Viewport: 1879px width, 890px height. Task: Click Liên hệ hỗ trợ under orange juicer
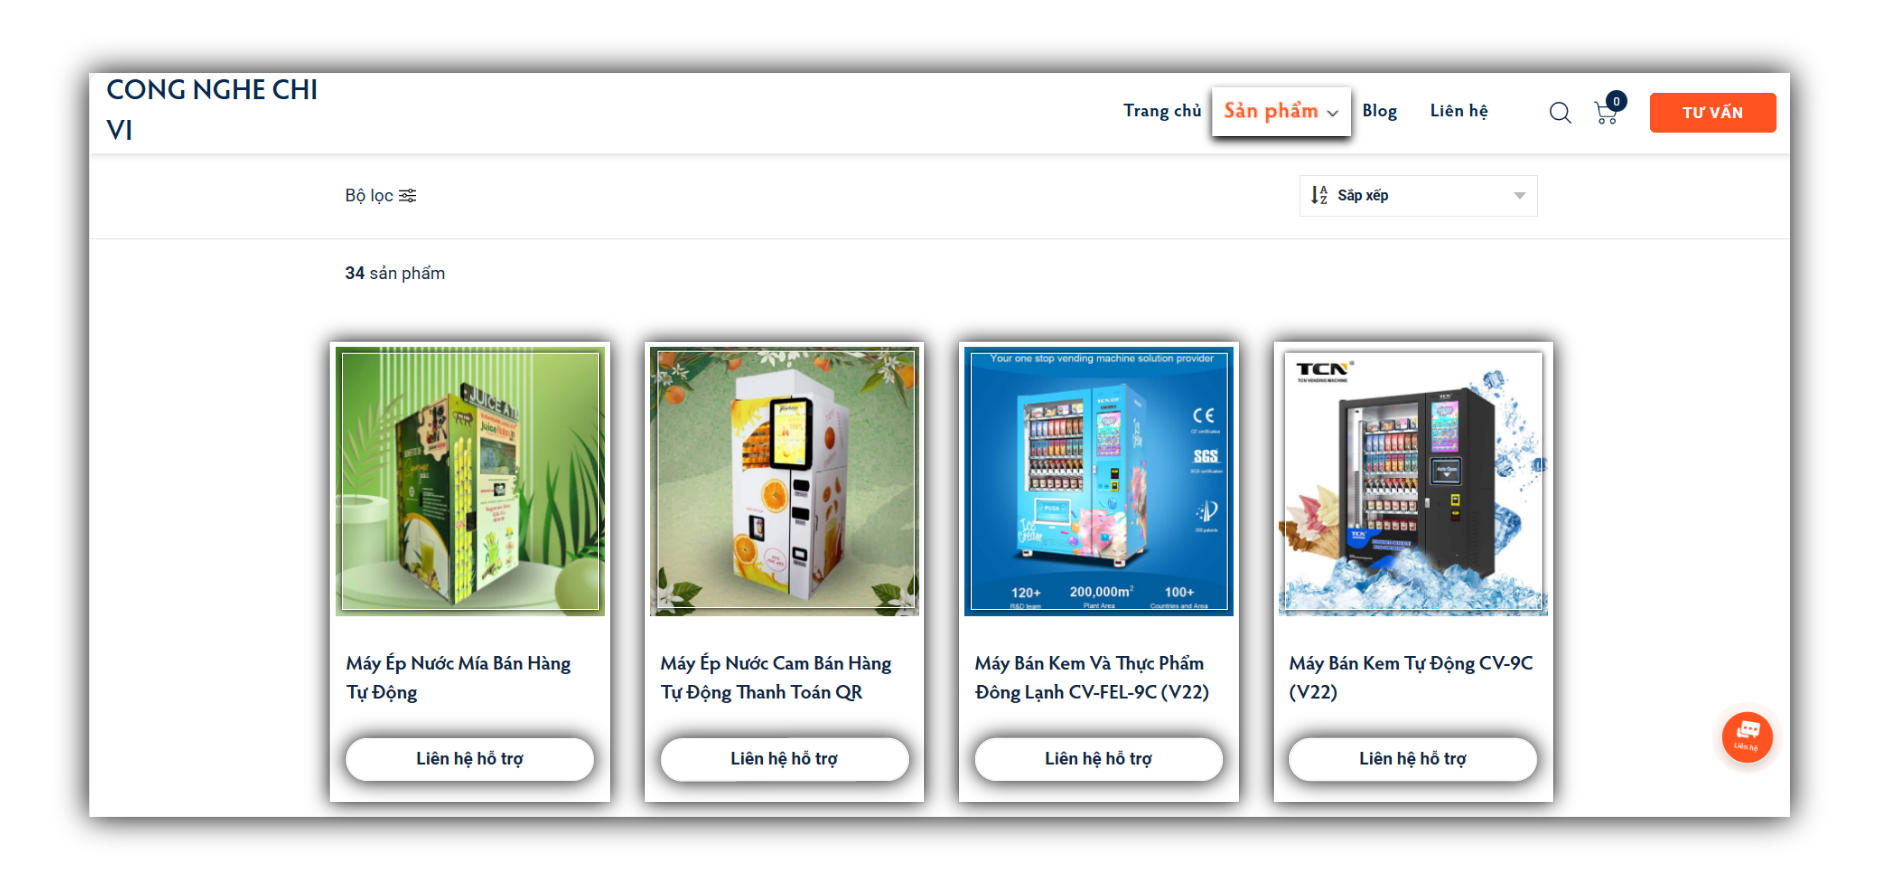[x=784, y=759]
